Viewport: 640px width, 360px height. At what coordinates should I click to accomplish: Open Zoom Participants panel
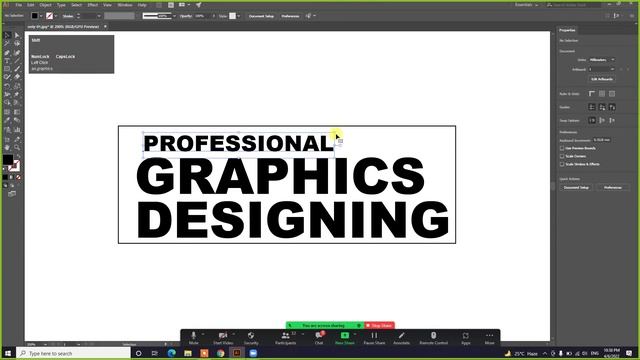coord(285,338)
